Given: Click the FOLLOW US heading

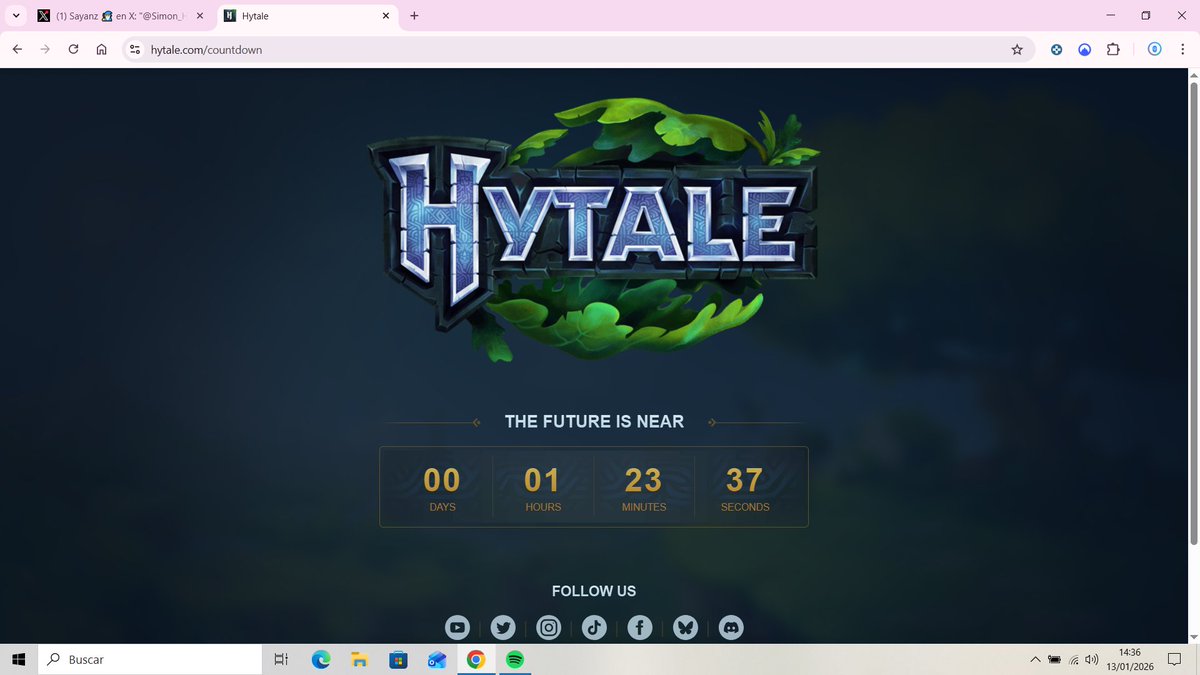Looking at the screenshot, I should (594, 591).
